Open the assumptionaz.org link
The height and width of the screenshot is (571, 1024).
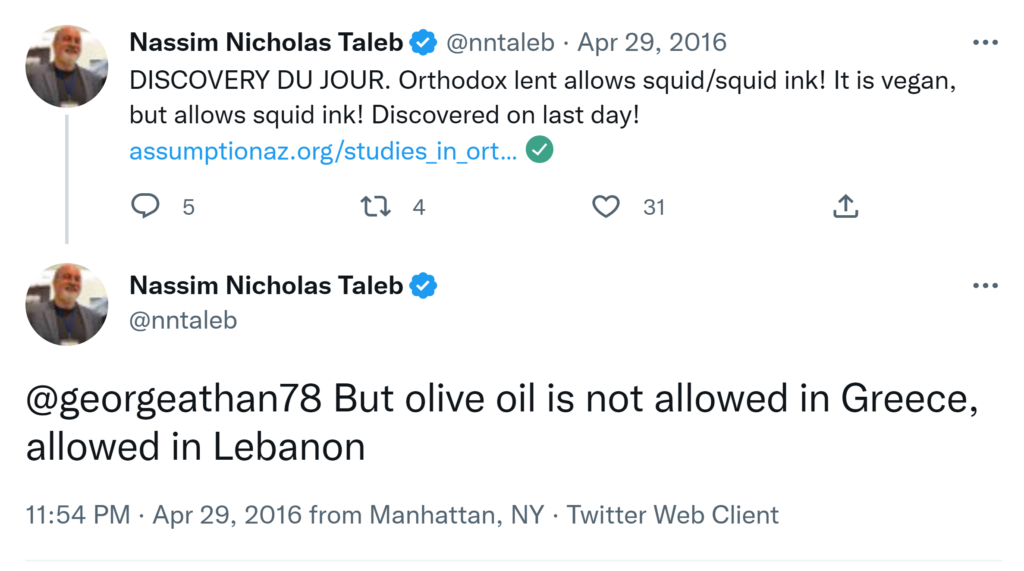[x=323, y=152]
